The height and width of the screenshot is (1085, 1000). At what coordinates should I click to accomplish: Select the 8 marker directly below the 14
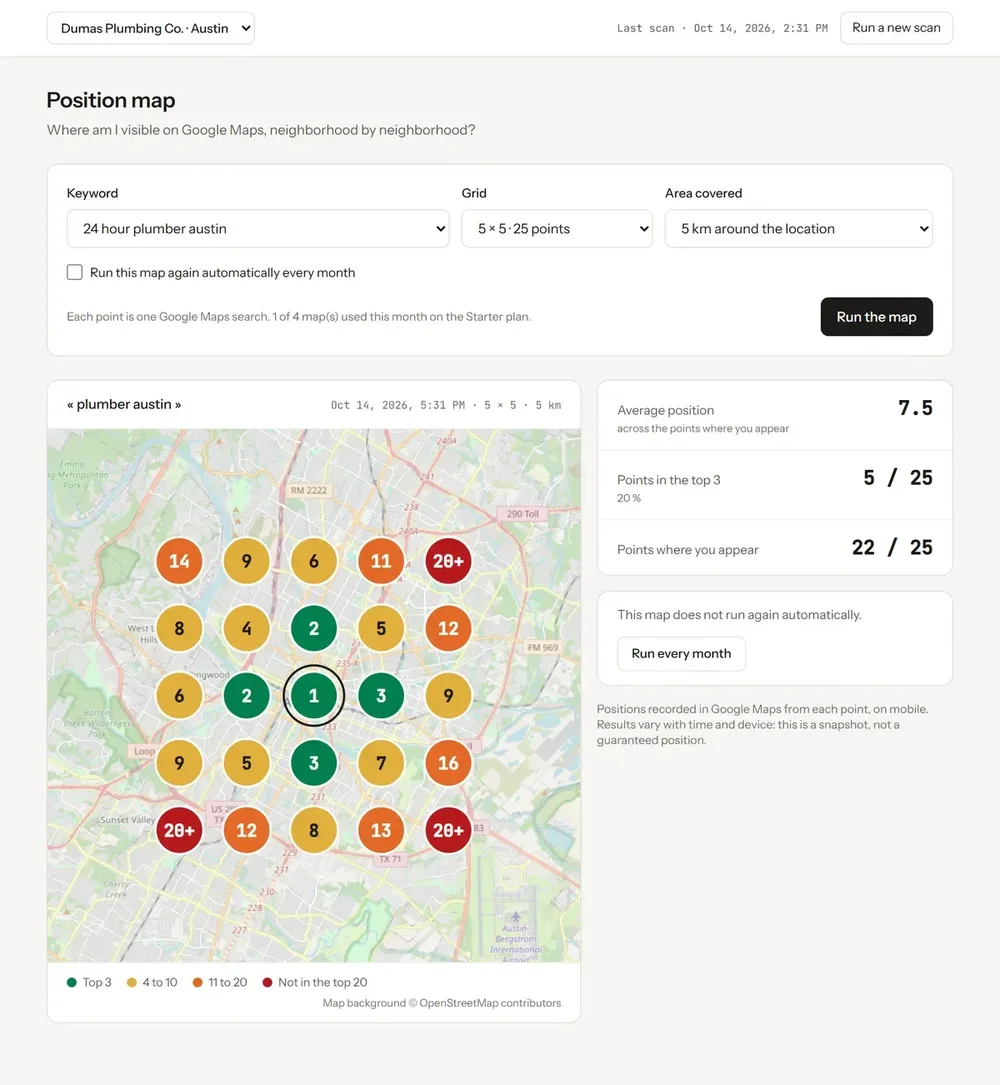pyautogui.click(x=179, y=628)
